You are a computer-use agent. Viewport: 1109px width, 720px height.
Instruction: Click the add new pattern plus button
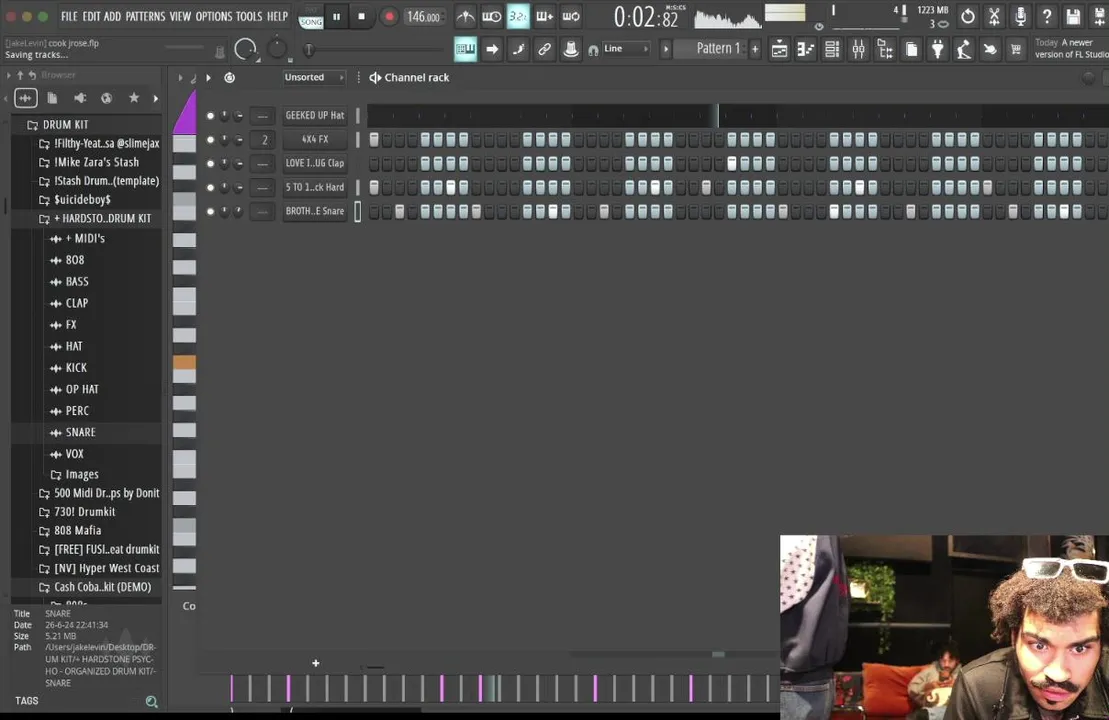(x=755, y=49)
